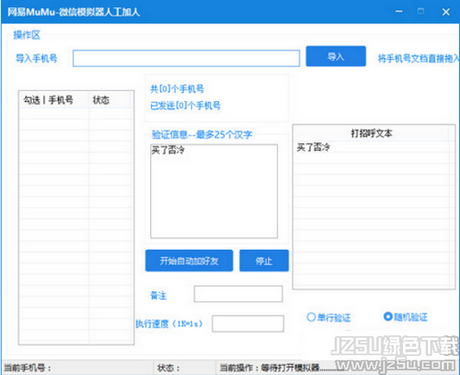
Task: Click the first empty row in phone list
Action: [x=76, y=114]
